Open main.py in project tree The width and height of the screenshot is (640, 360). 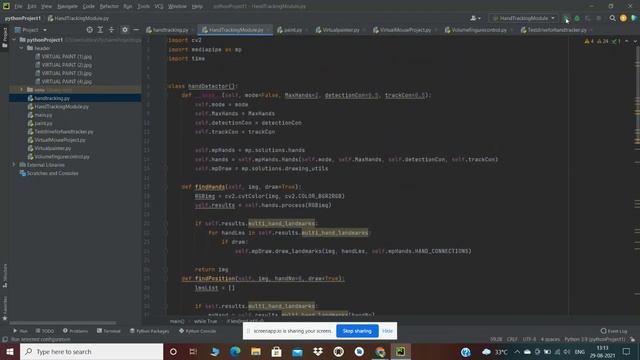pos(40,115)
